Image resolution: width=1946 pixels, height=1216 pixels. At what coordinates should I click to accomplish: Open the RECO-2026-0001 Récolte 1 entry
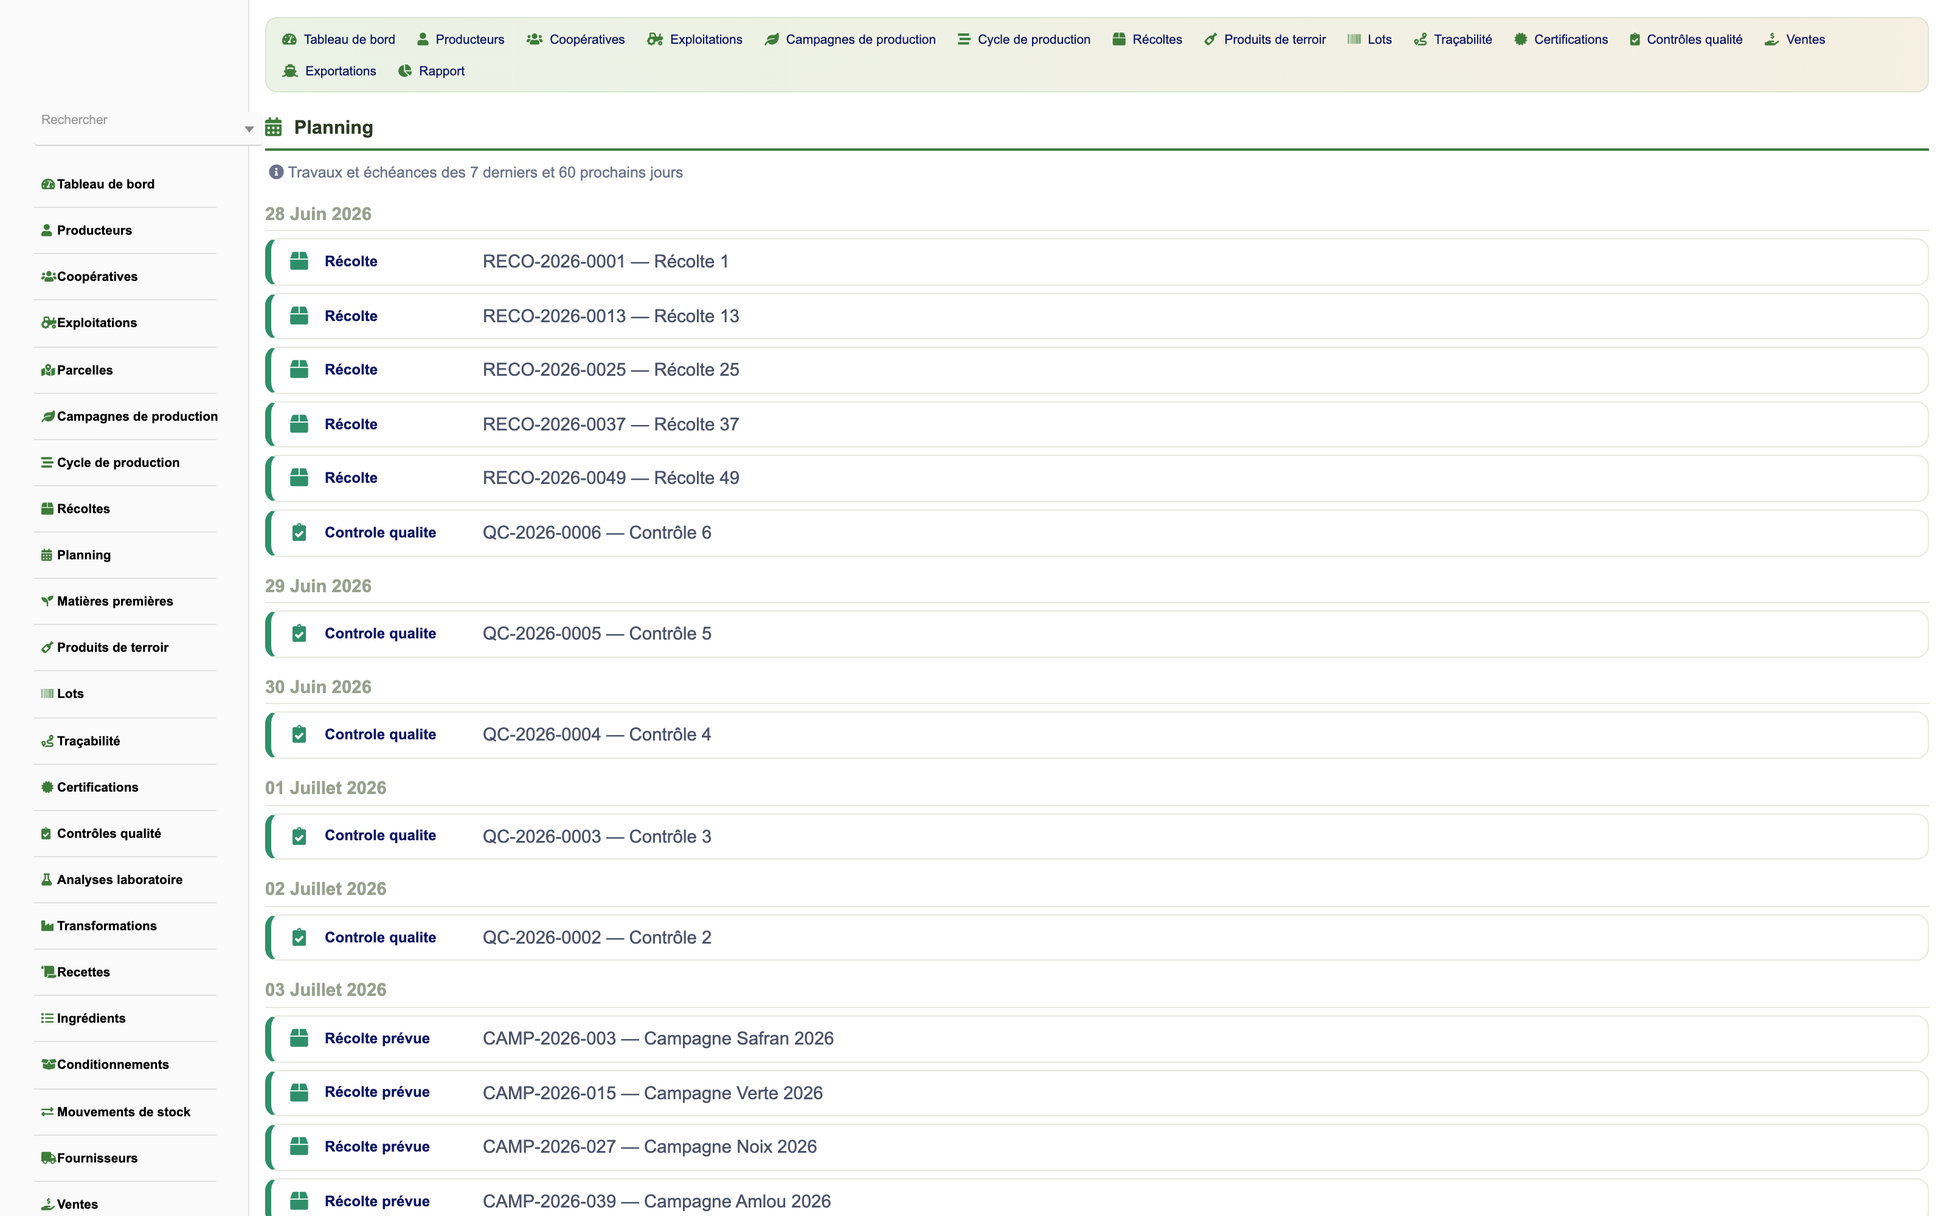point(1097,262)
